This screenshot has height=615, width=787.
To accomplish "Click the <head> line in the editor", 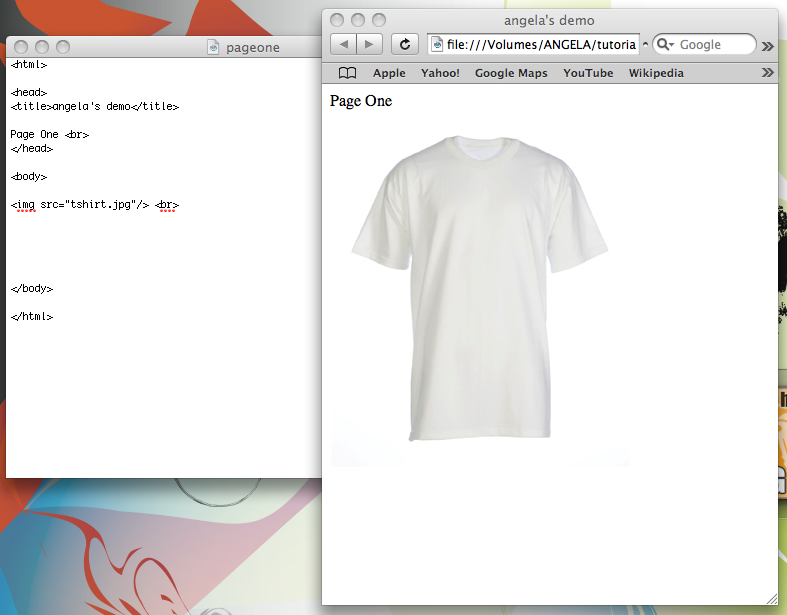I will pyautogui.click(x=29, y=92).
